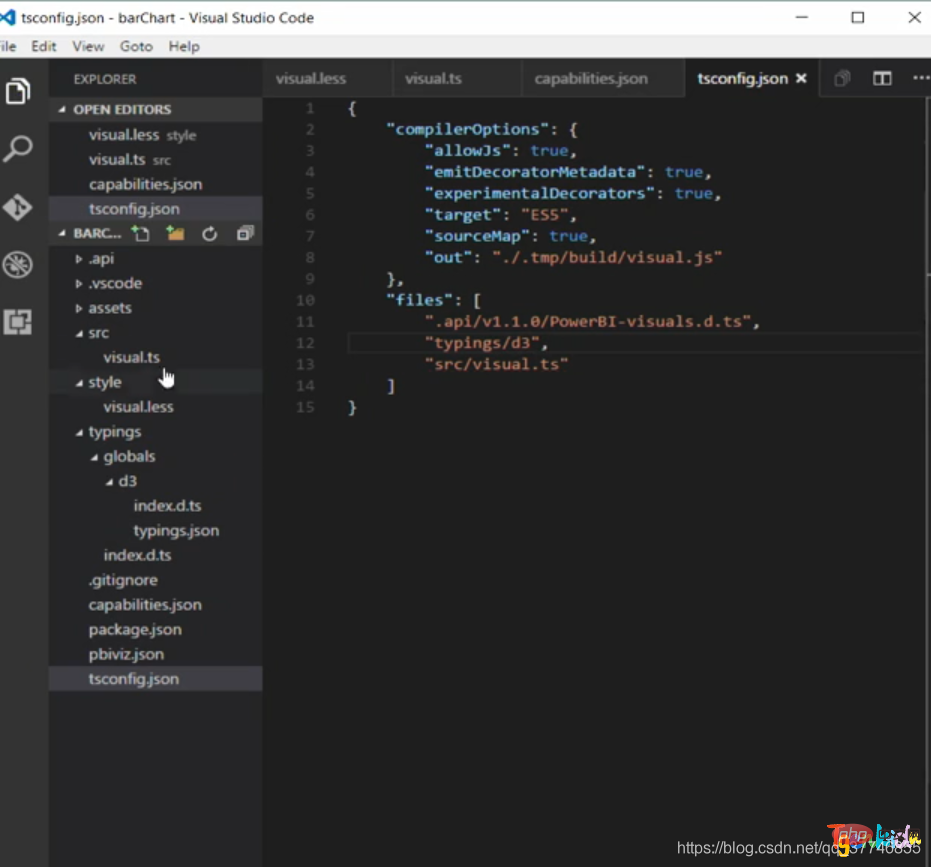
Task: Click the "allowJs" key on line 3
Action: 467,150
